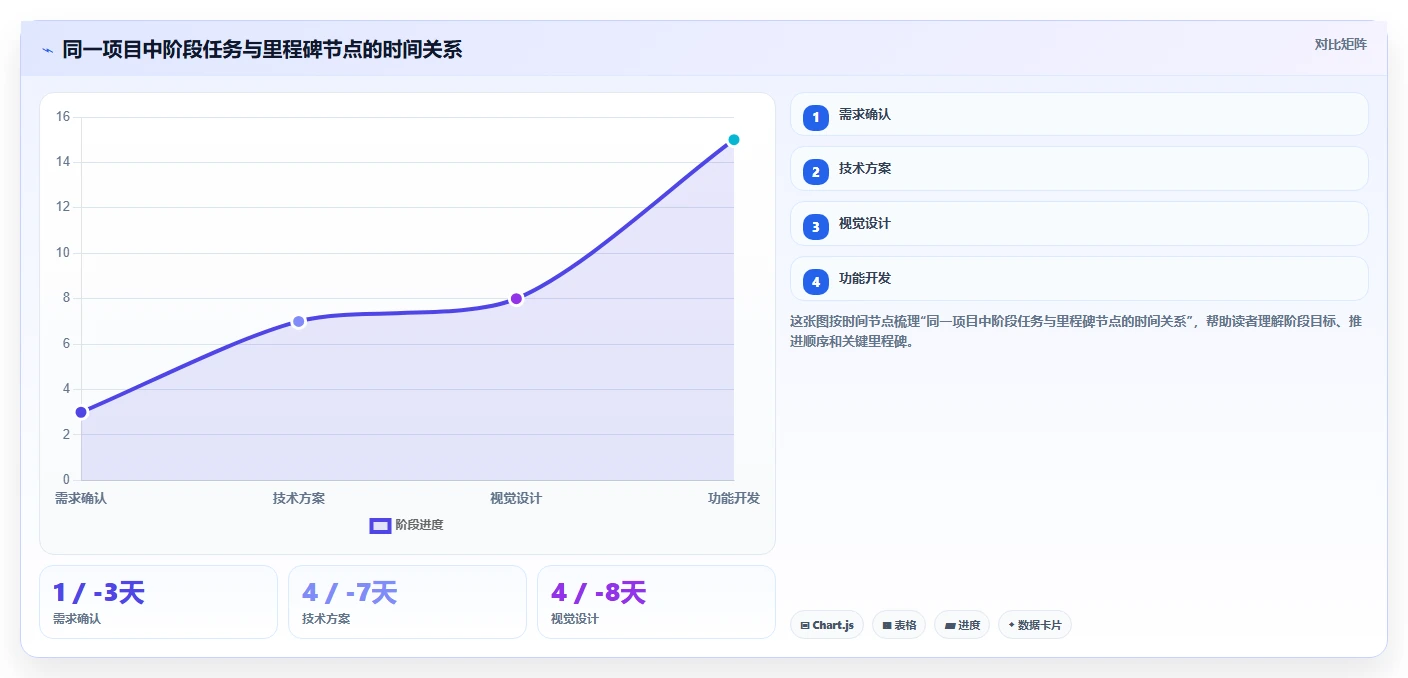Toggle the 阶段进度 legend entry
The image size is (1408, 678).
click(406, 525)
